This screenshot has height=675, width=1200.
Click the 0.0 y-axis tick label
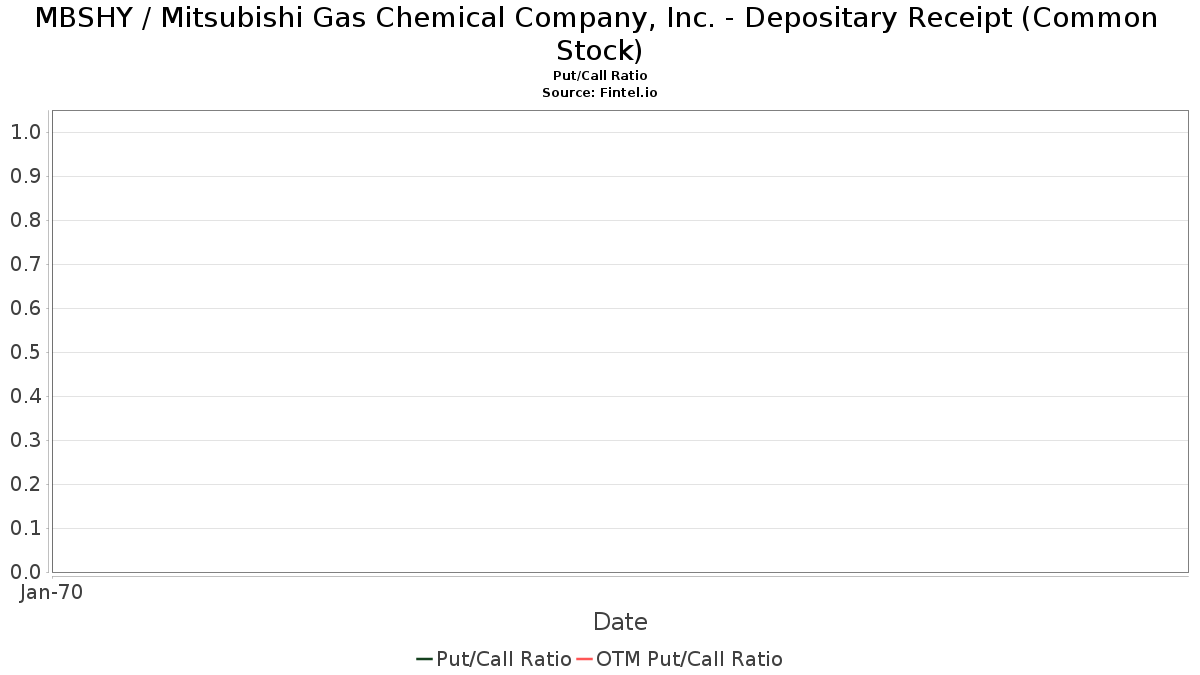click(26, 572)
